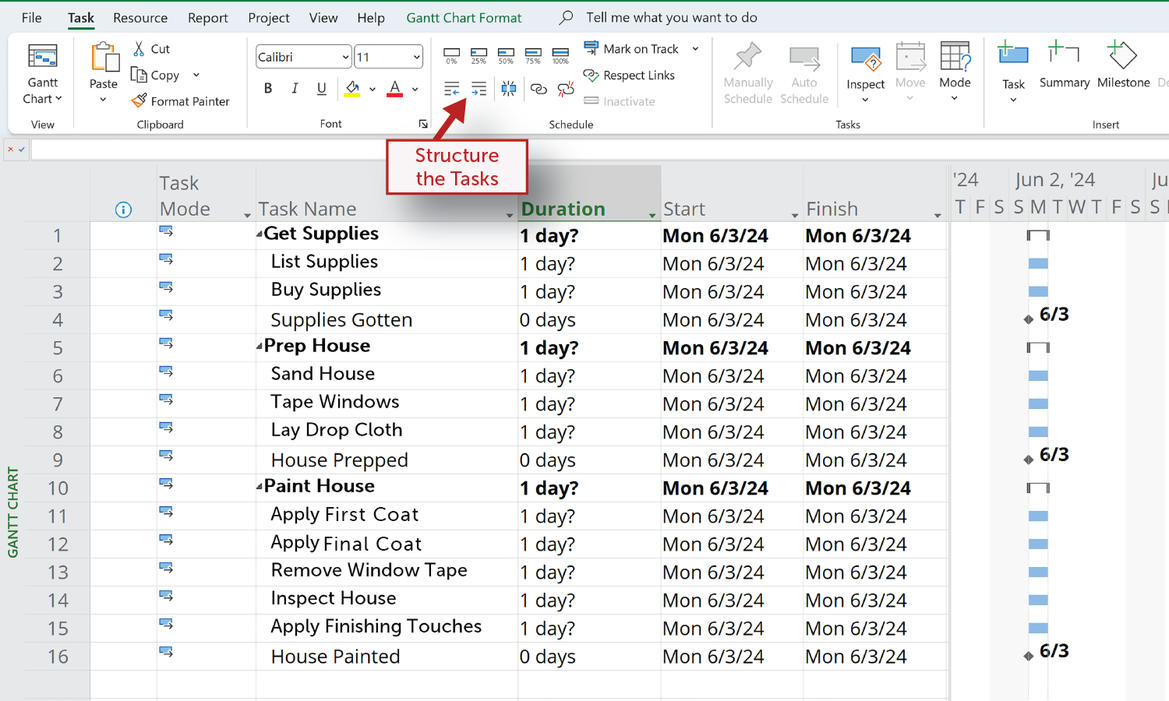
Task: Open the Gantt Chart Format tab
Action: 464,18
